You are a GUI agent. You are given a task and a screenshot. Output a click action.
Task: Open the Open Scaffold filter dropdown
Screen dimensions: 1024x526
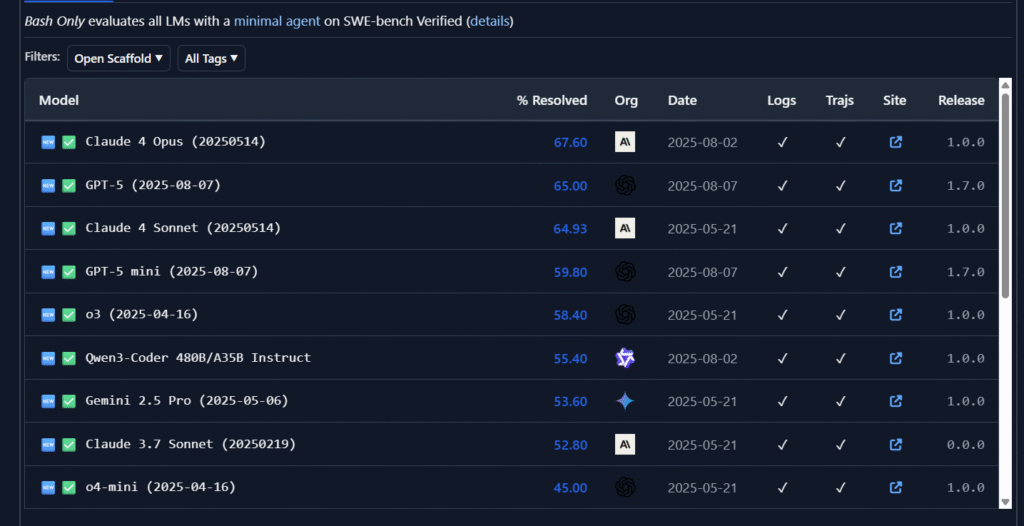point(119,58)
